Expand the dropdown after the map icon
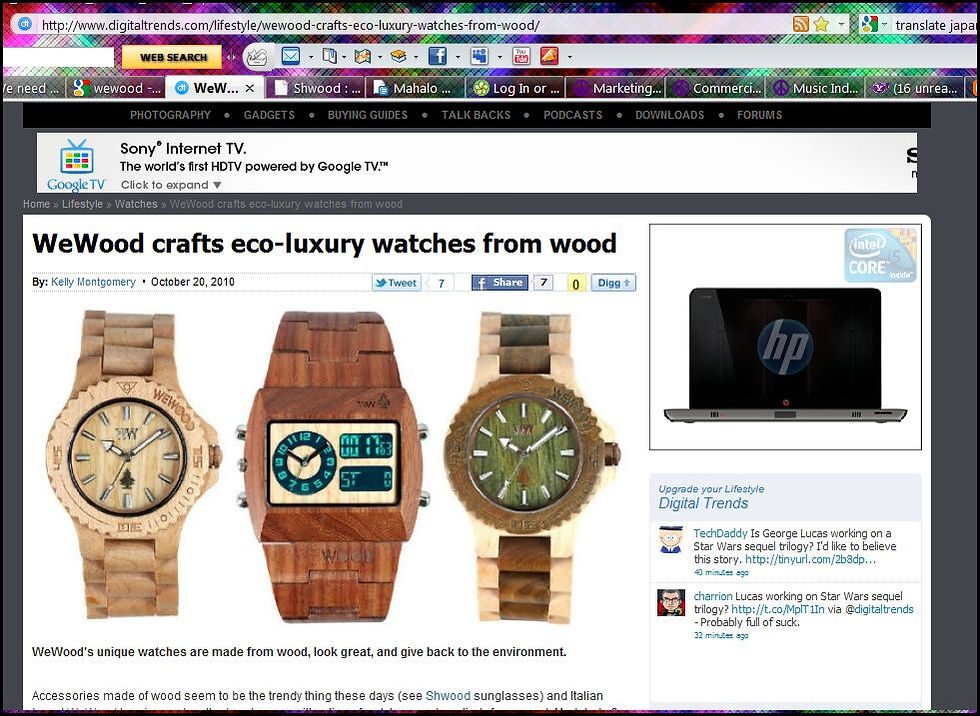The image size is (980, 716). 380,57
